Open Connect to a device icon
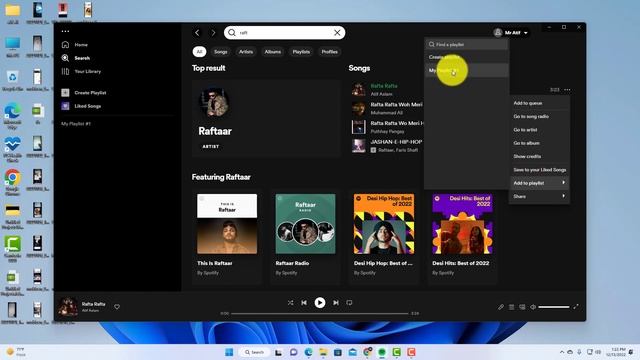 (x=522, y=307)
